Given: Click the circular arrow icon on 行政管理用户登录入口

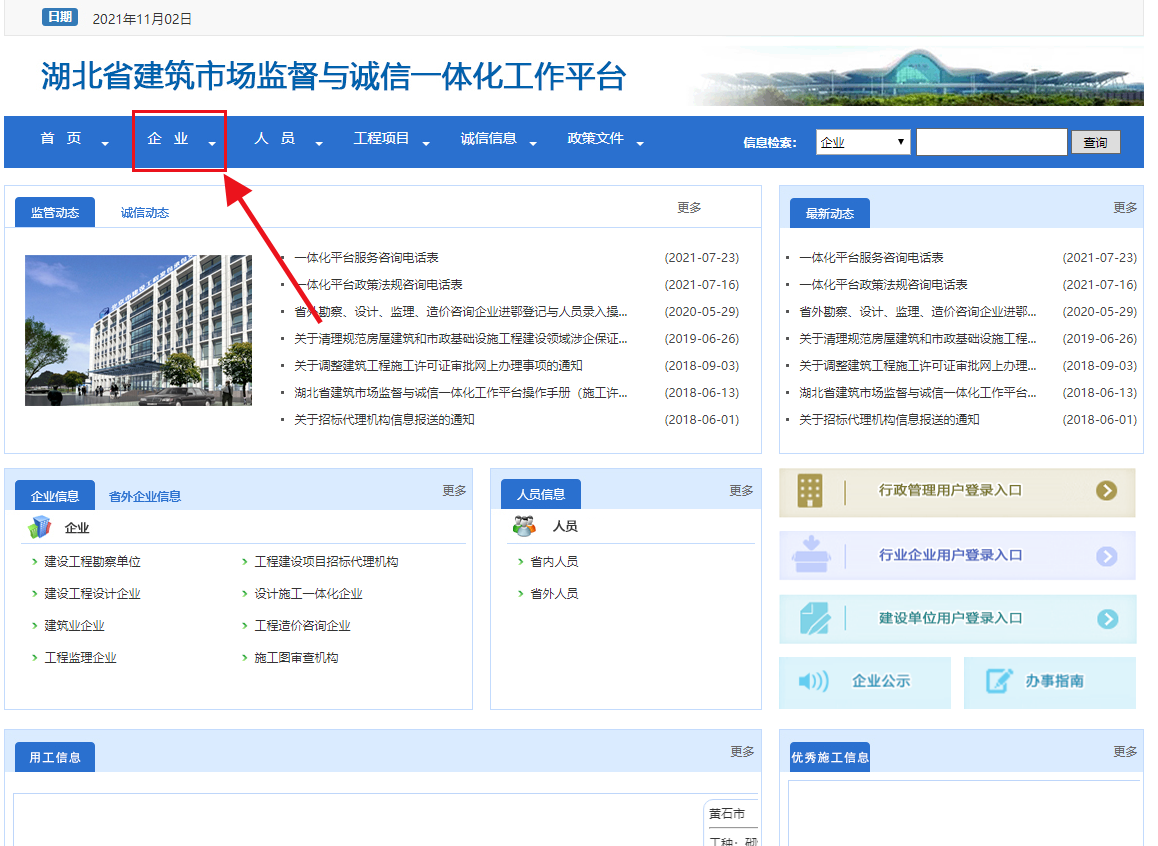Looking at the screenshot, I should click(x=1105, y=492).
